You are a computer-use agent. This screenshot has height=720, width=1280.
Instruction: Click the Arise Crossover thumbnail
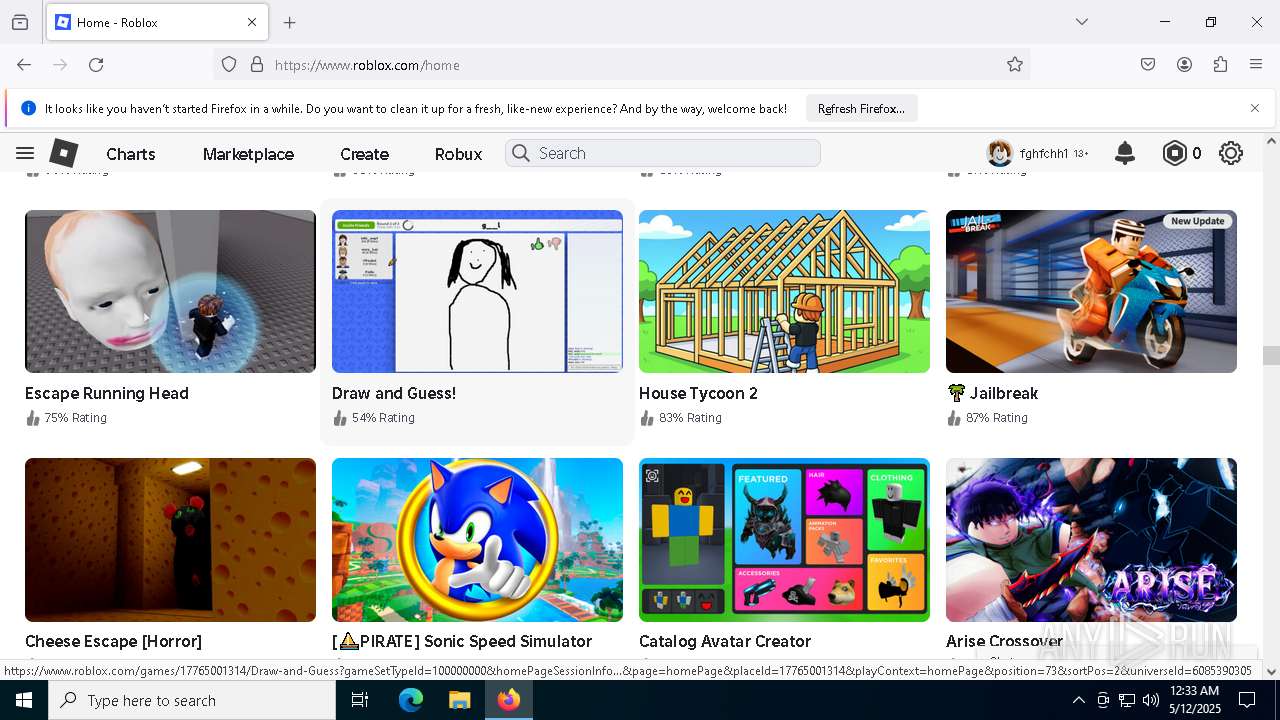pyautogui.click(x=1091, y=540)
